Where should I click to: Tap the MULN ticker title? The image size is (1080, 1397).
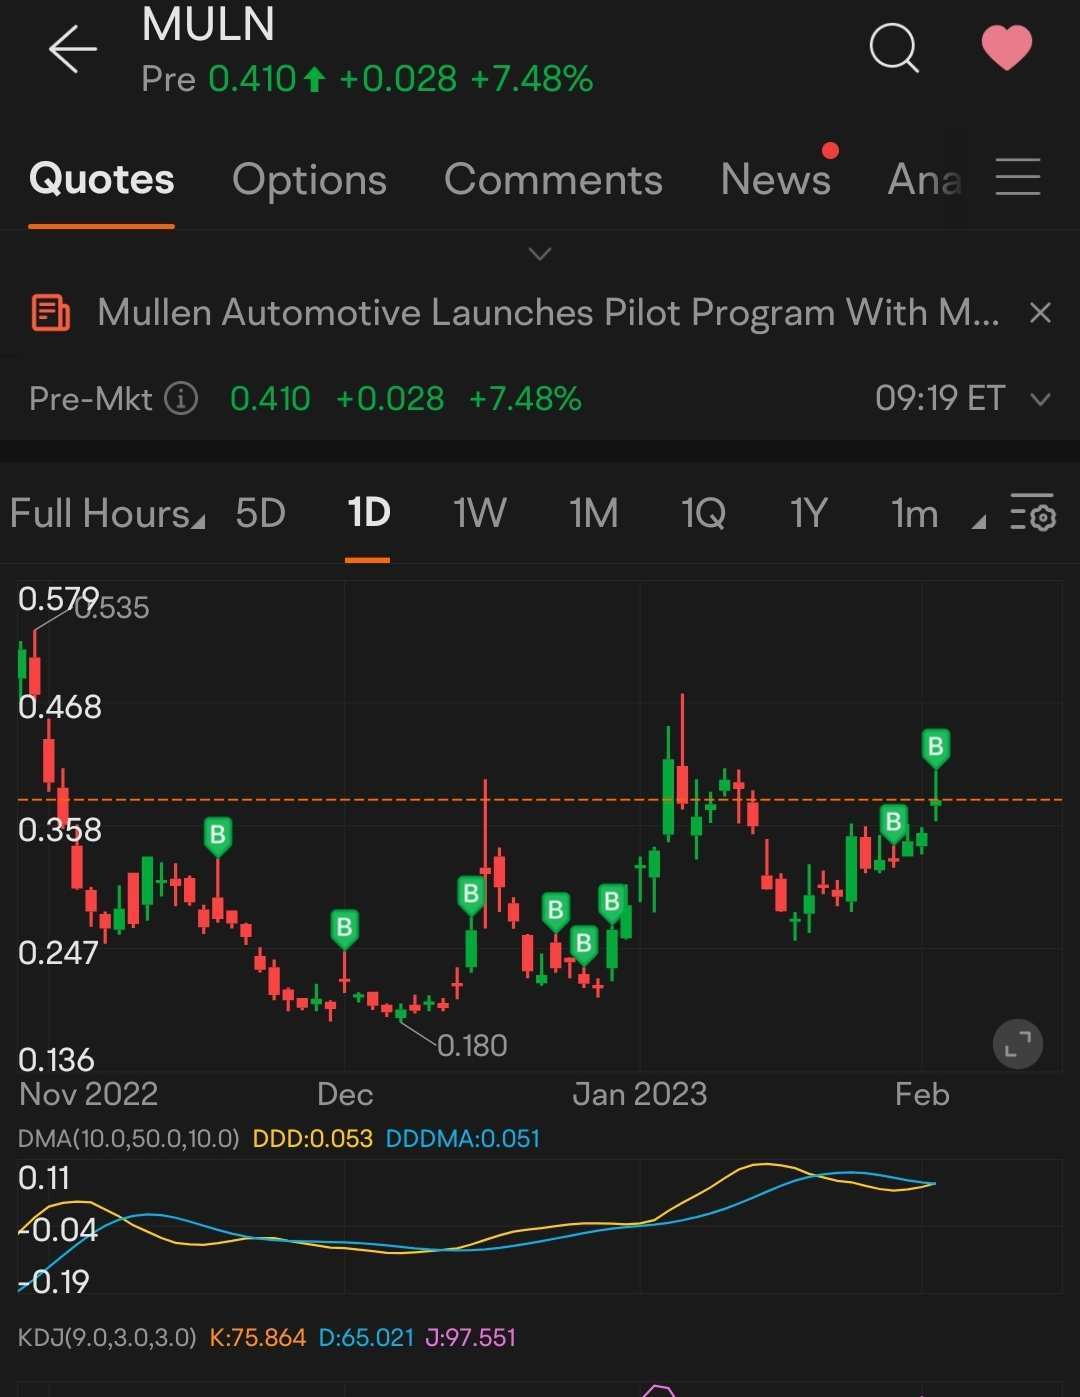208,24
